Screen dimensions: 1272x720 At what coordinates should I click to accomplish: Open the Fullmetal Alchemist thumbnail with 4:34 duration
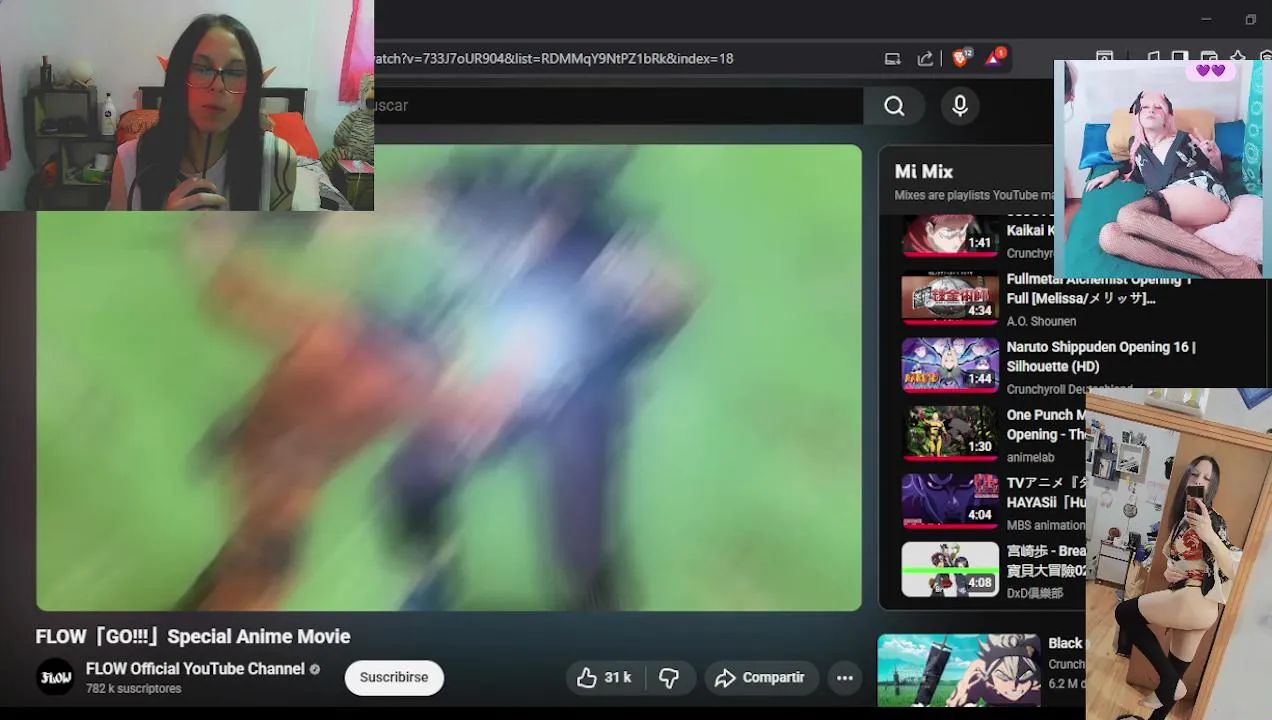click(950, 298)
